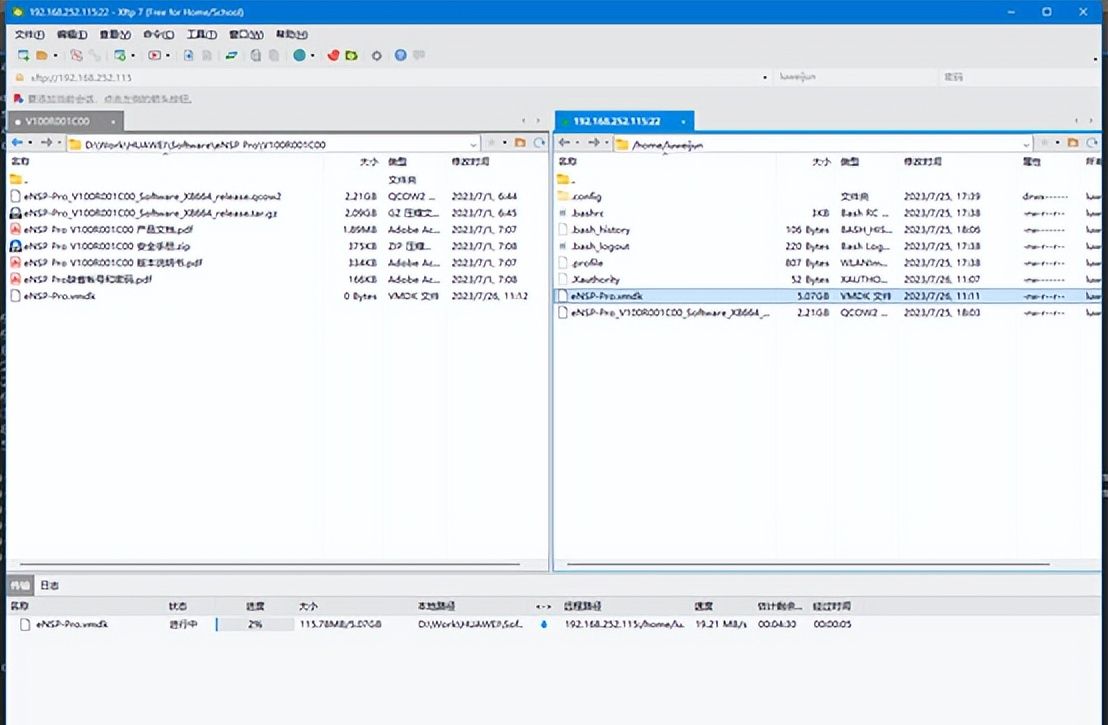The image size is (1108, 725).
Task: Select the 192.168.252.115:22 remote tab
Action: click(617, 121)
